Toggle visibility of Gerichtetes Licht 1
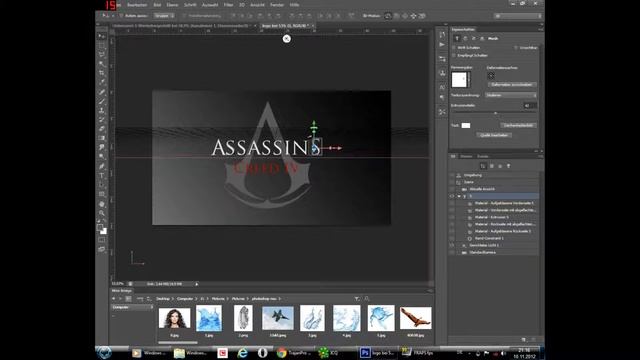Screen dimensions: 640x360 click(x=452, y=245)
